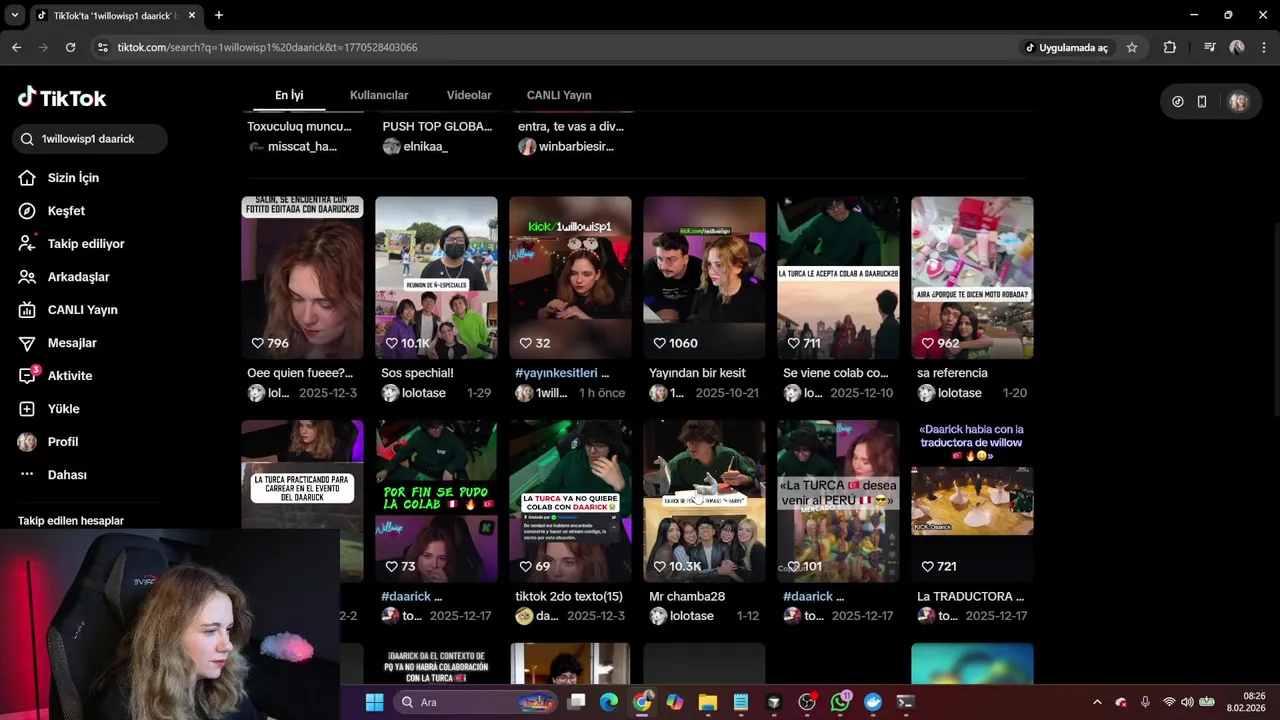Click 'Oee quien fueee?...' video title
Image resolution: width=1280 pixels, height=720 pixels.
tap(300, 373)
